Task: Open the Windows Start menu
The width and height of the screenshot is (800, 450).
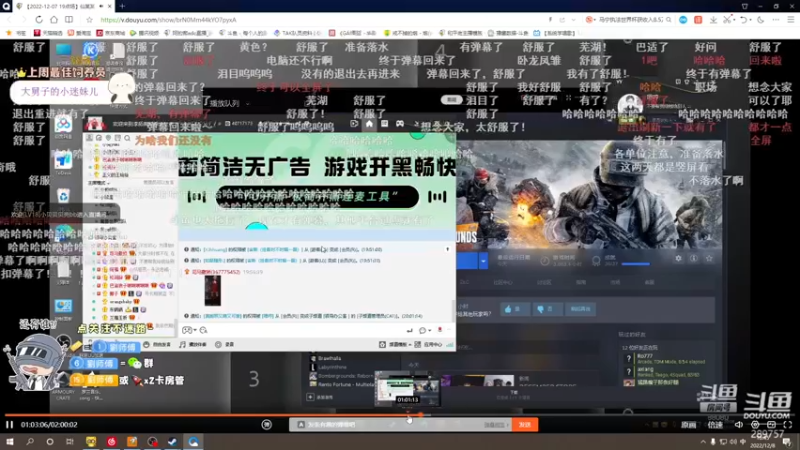Action: pyautogui.click(x=9, y=442)
